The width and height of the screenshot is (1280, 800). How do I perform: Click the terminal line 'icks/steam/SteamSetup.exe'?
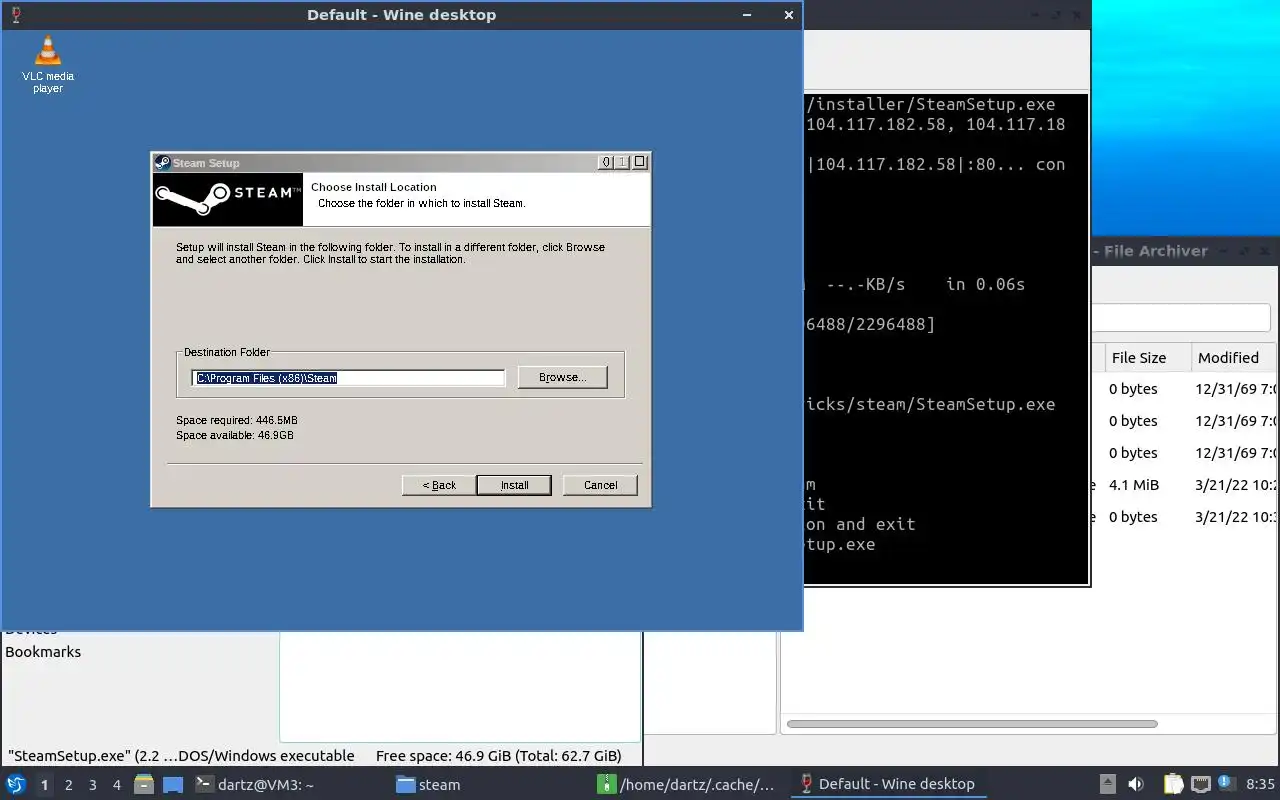tap(931, 404)
